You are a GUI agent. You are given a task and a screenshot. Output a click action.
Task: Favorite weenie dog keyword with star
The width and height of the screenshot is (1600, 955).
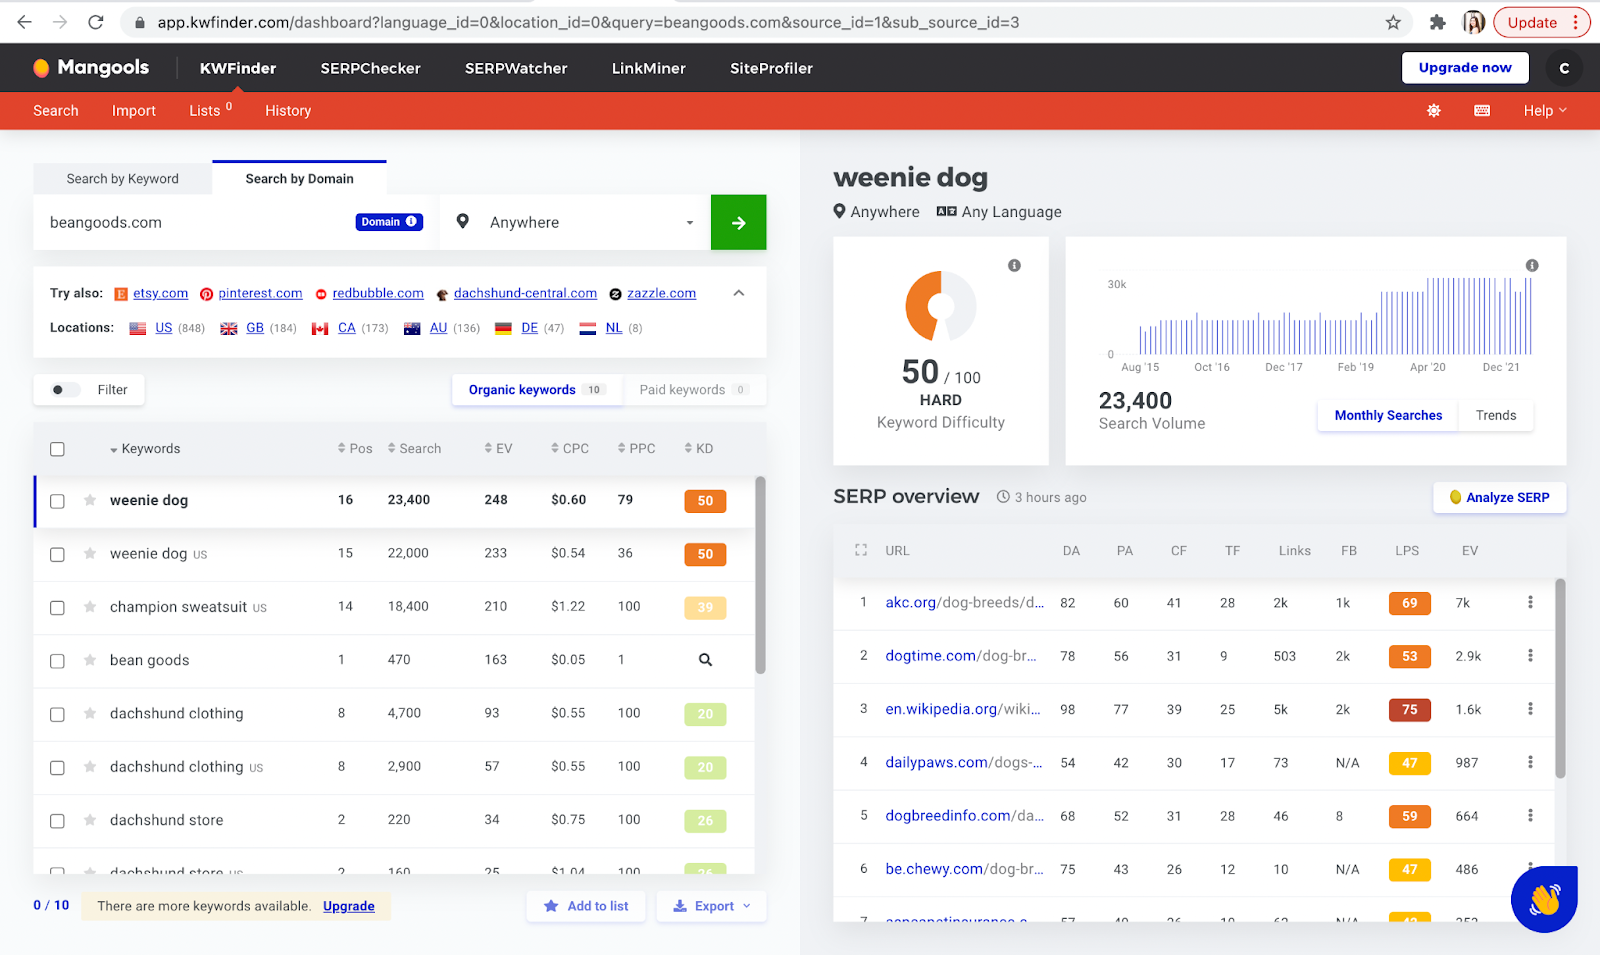pos(90,500)
